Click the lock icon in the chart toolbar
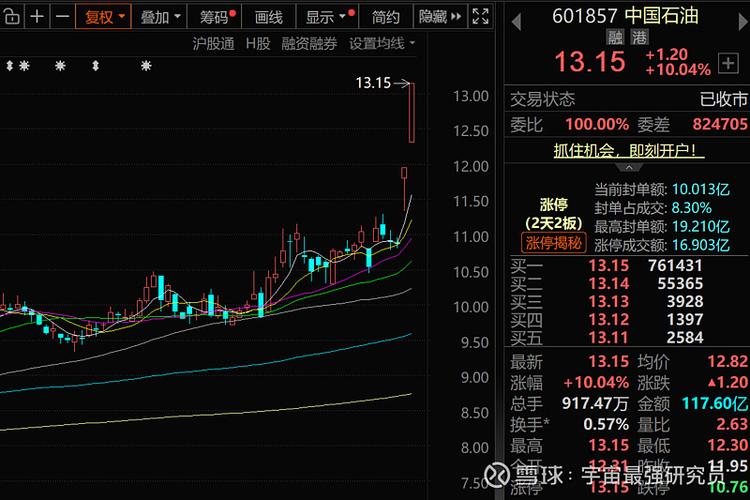Image resolution: width=750 pixels, height=500 pixels. click(11, 17)
